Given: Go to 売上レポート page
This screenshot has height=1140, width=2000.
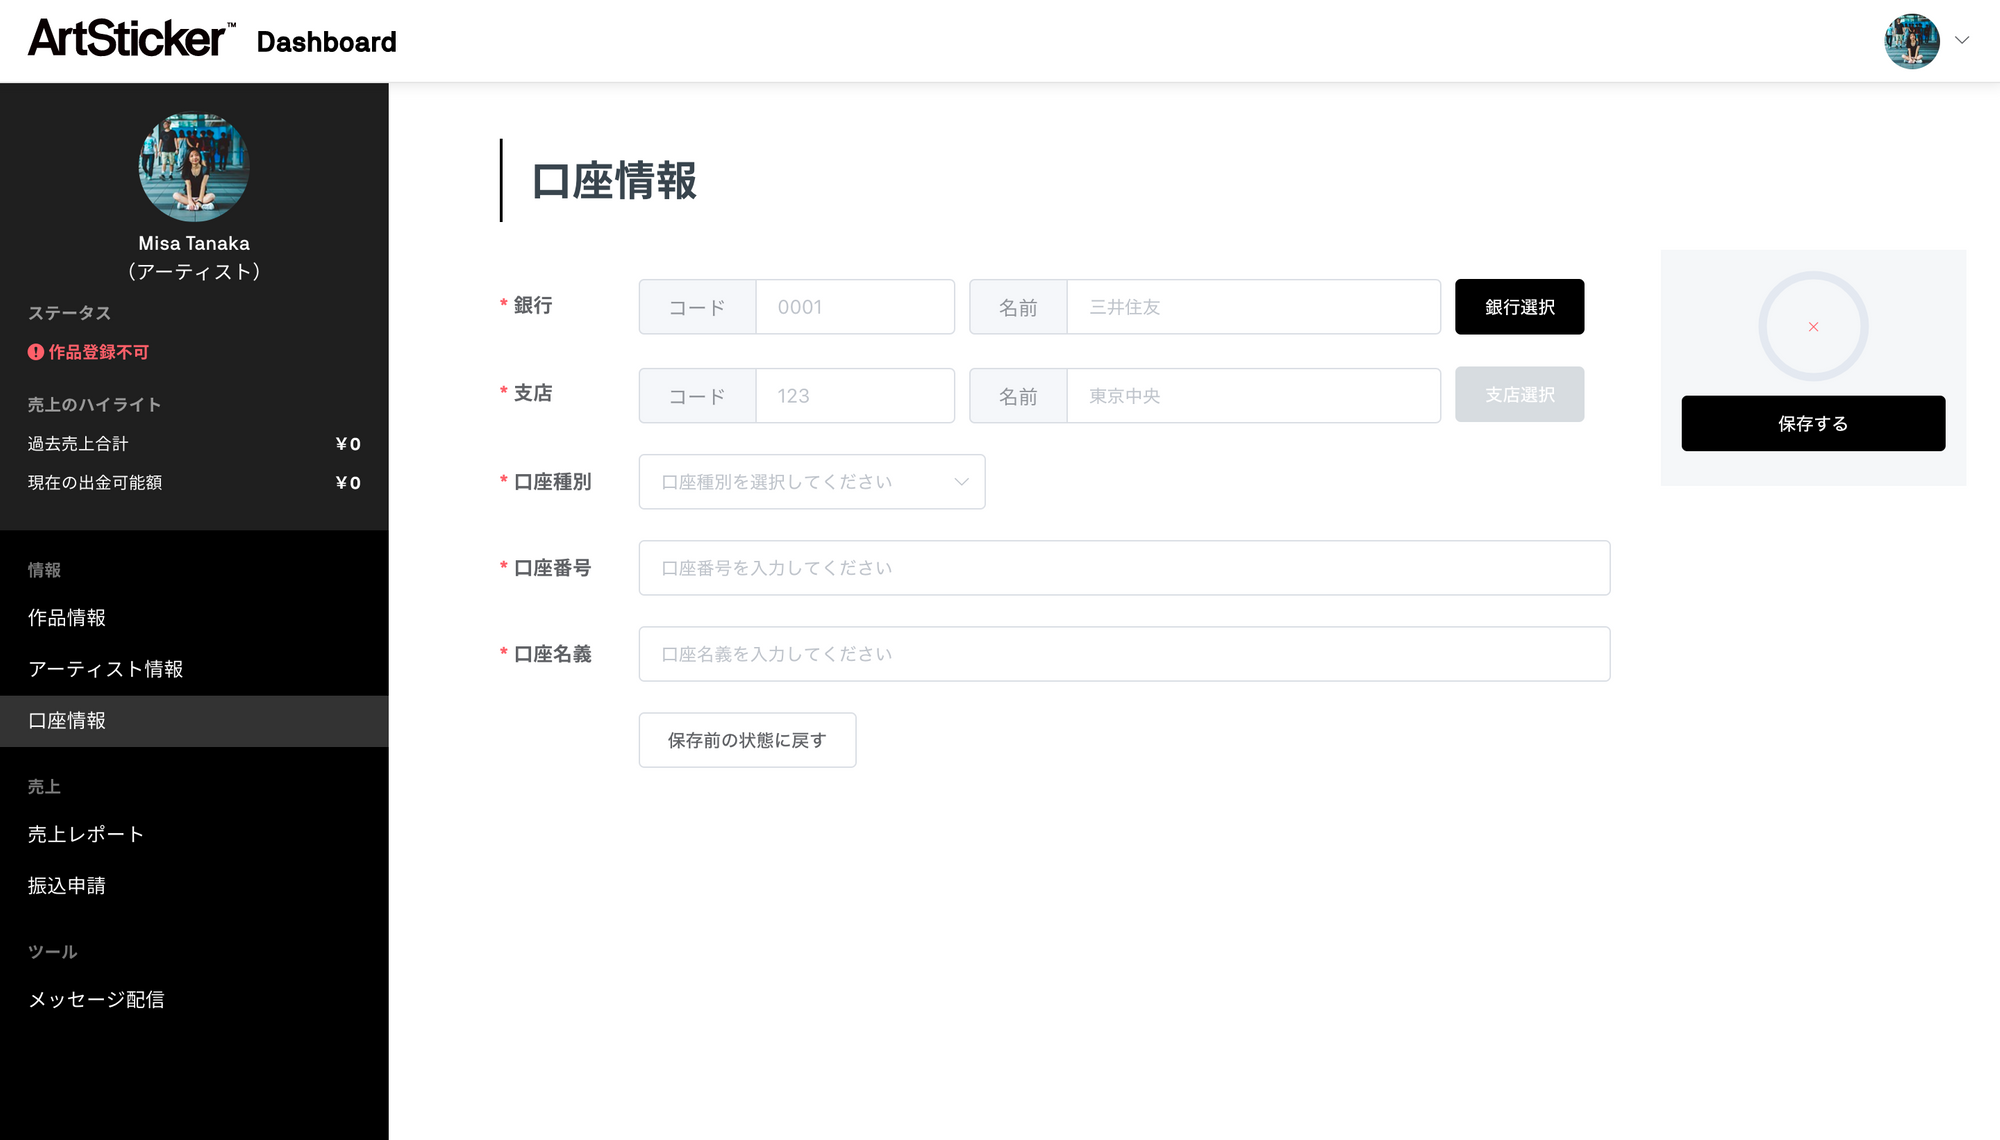Looking at the screenshot, I should pos(86,834).
